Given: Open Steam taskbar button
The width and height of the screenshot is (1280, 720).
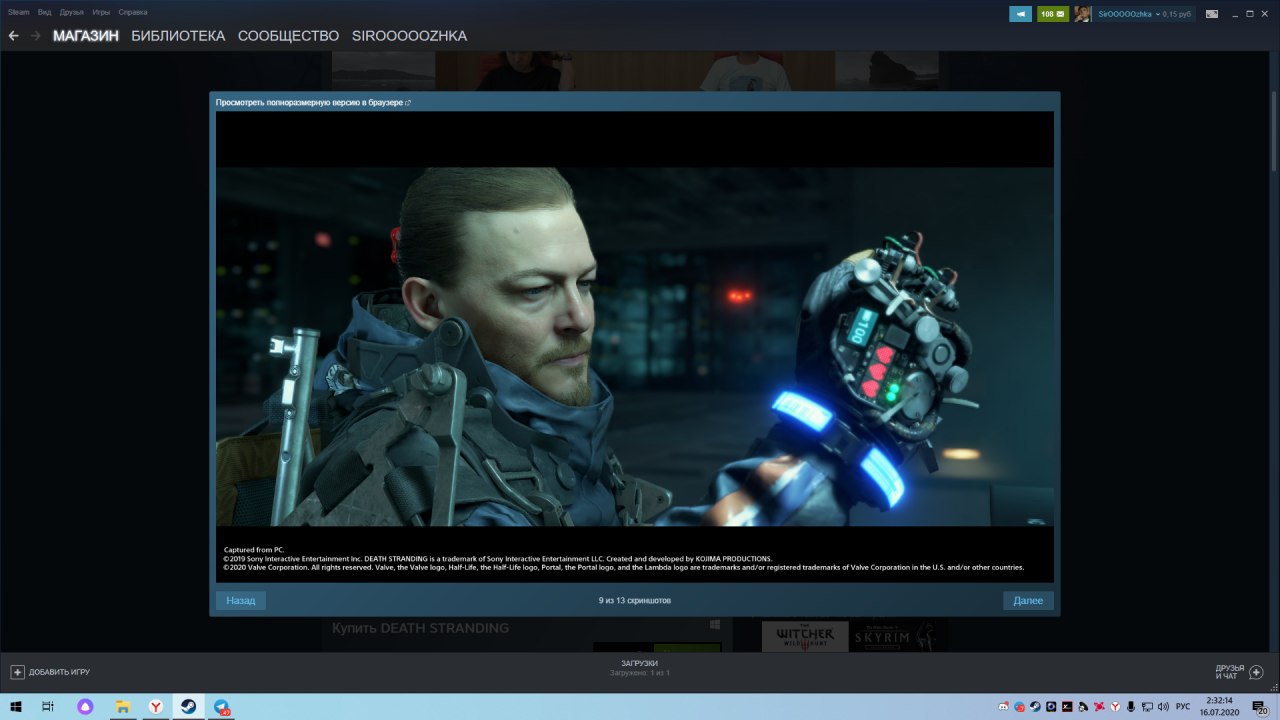Looking at the screenshot, I should pyautogui.click(x=188, y=707).
